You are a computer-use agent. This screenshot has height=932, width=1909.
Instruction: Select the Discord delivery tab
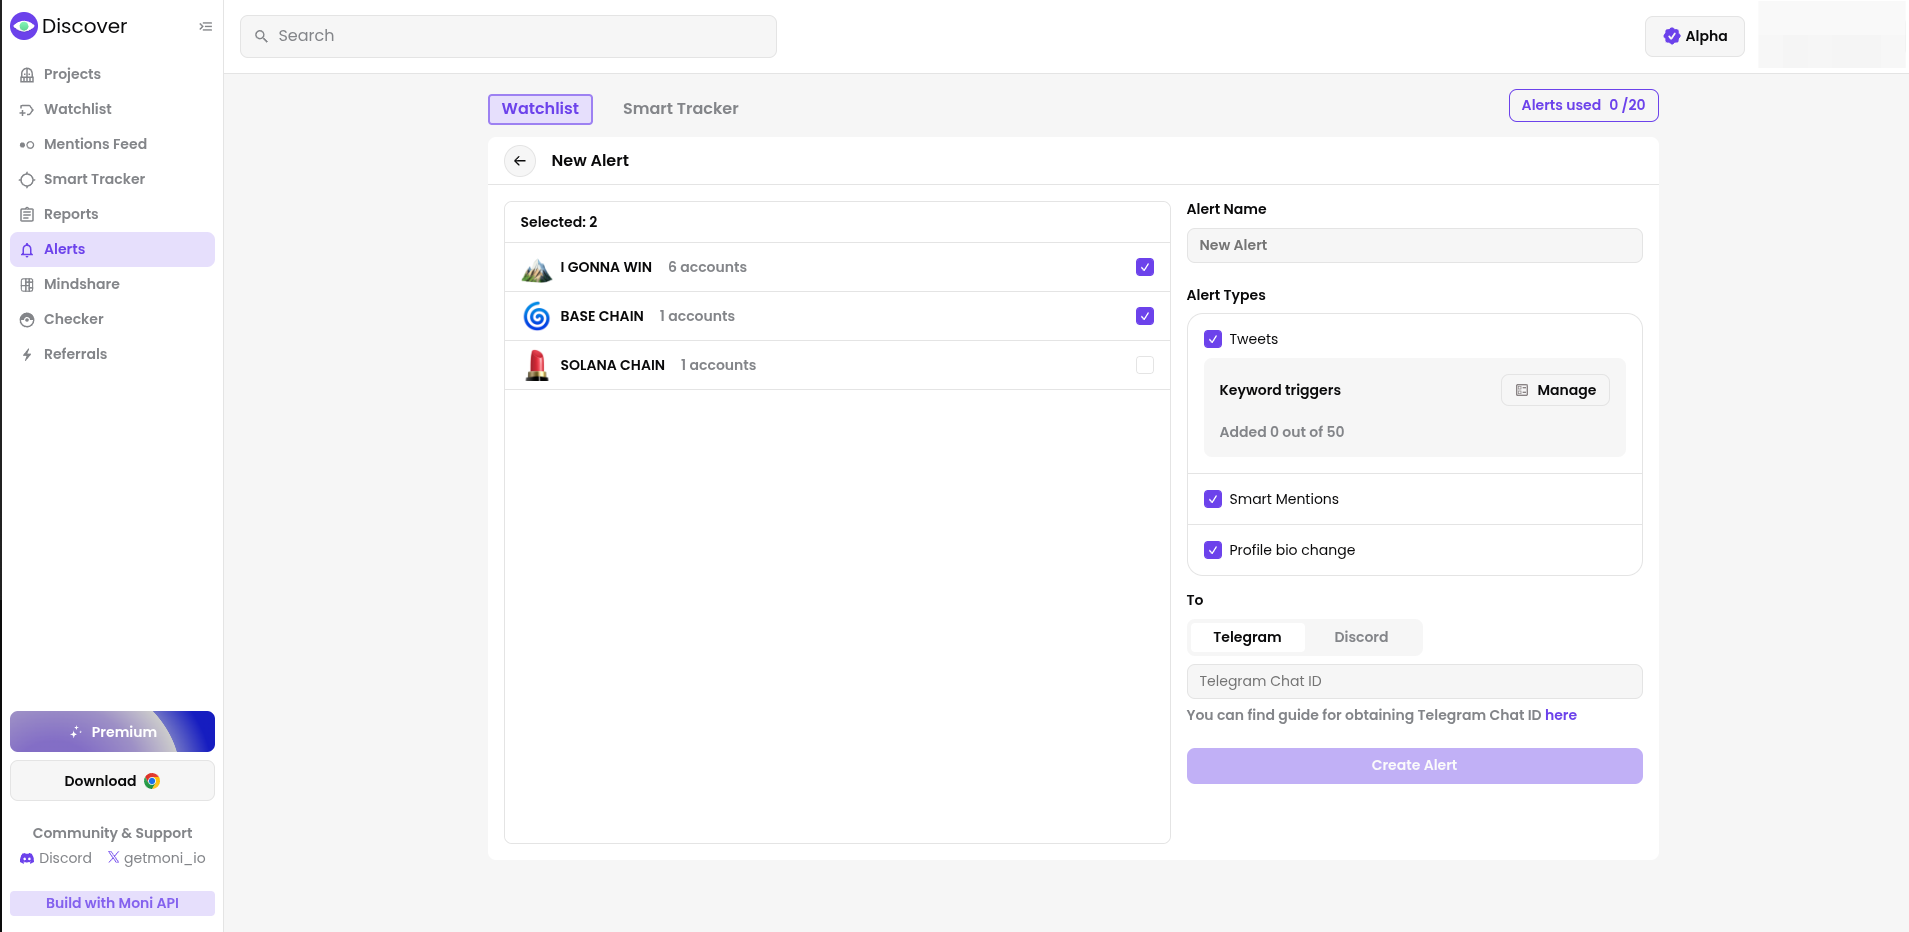point(1360,637)
